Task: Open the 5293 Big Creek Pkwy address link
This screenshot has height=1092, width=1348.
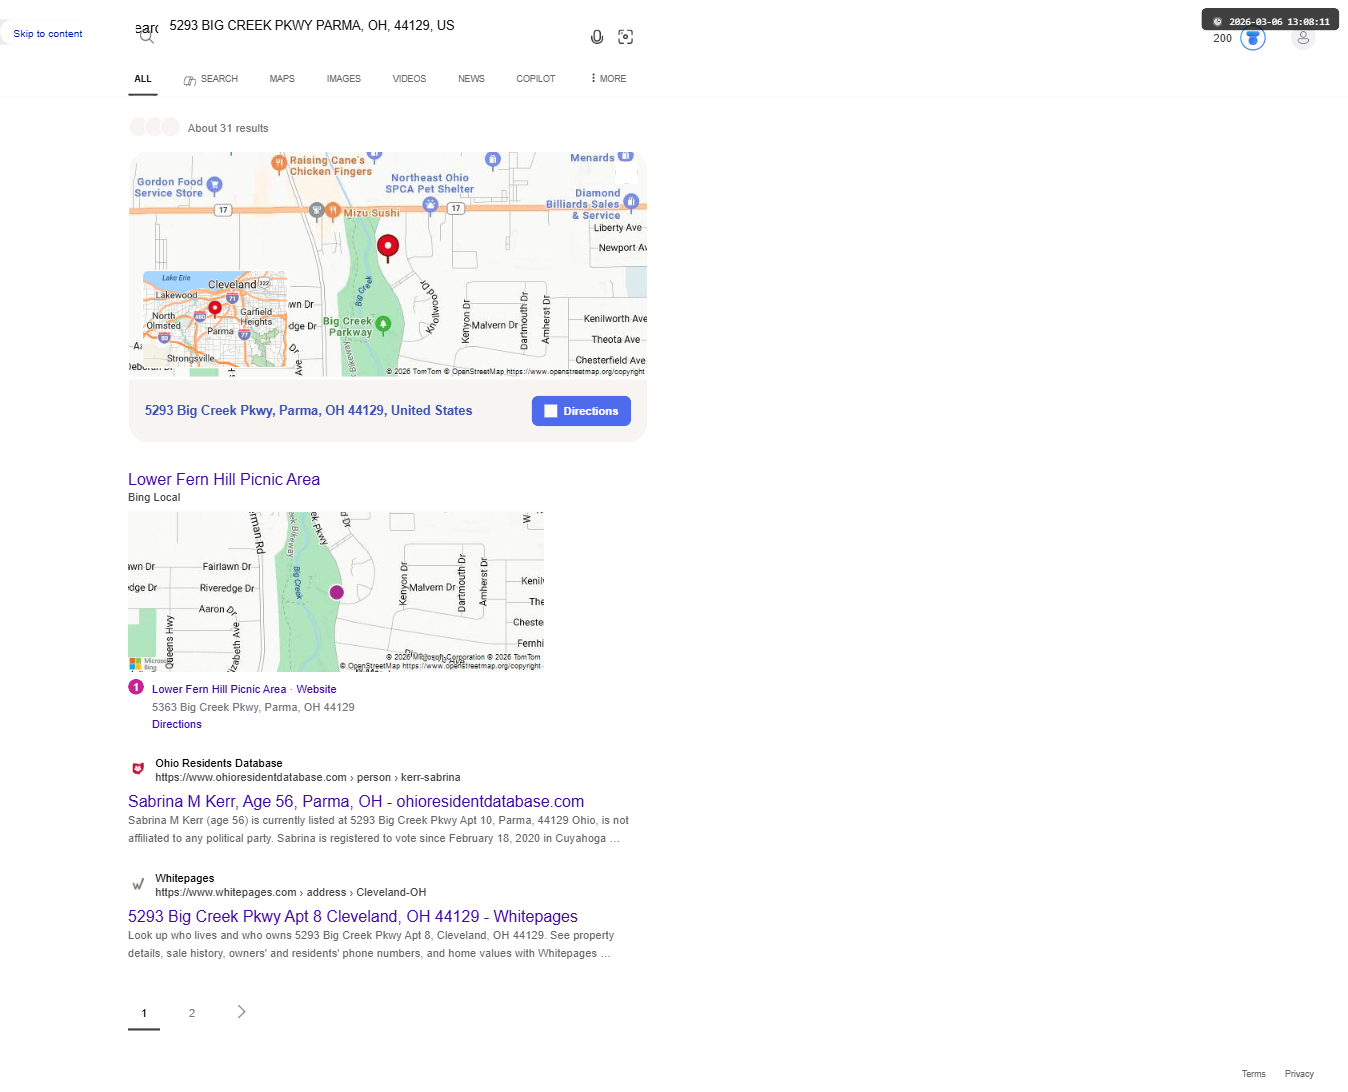Action: (x=308, y=410)
